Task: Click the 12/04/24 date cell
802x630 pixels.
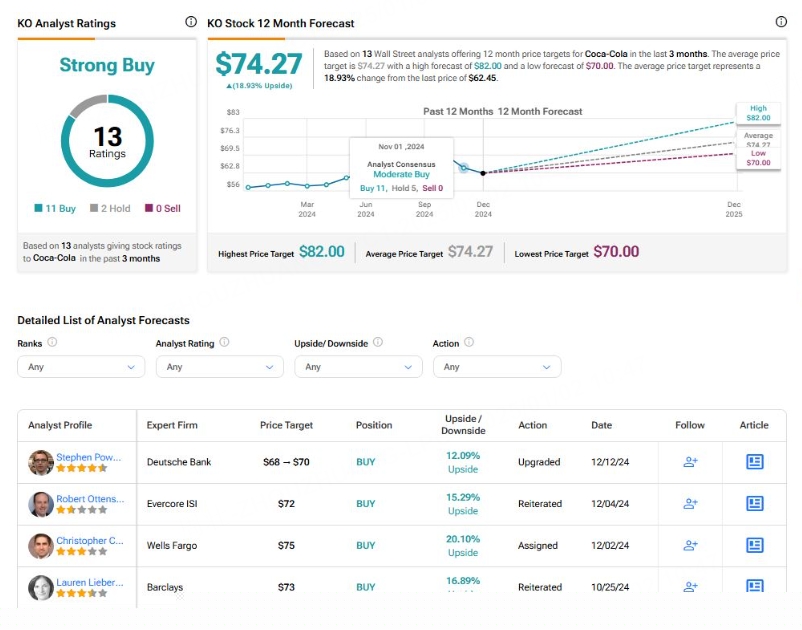Action: click(x=610, y=504)
